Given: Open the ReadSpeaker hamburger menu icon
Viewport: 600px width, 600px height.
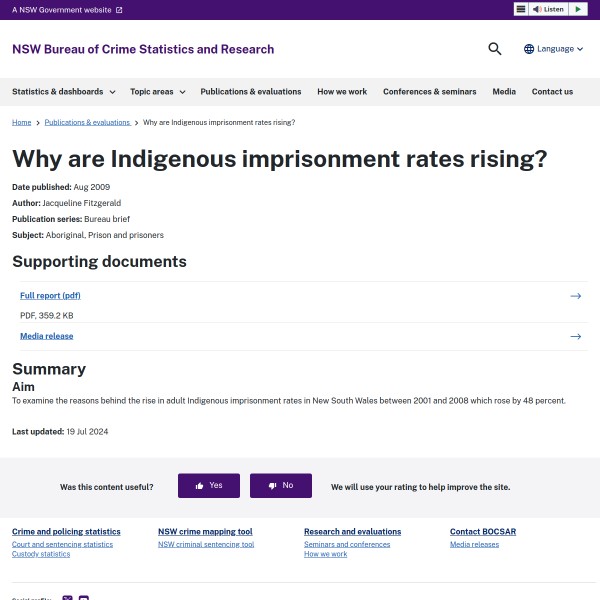Looking at the screenshot, I should (x=521, y=9).
